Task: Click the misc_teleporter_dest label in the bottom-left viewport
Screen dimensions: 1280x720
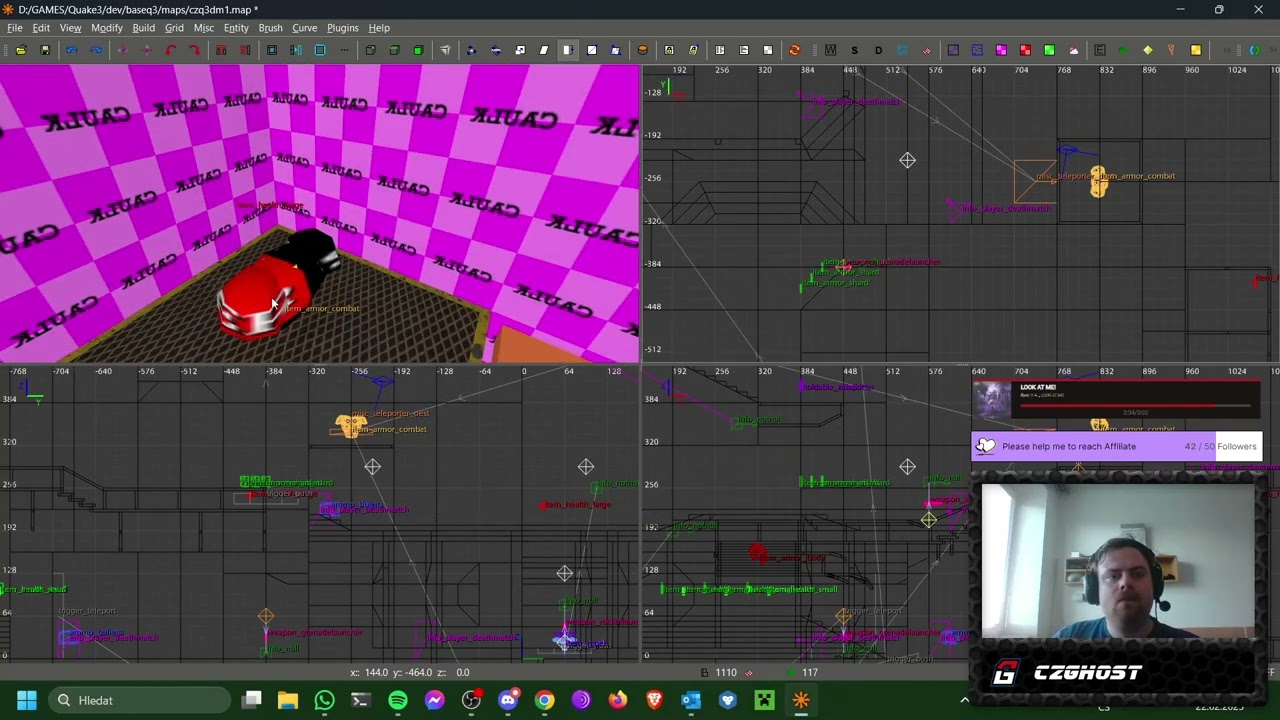Action: click(391, 413)
